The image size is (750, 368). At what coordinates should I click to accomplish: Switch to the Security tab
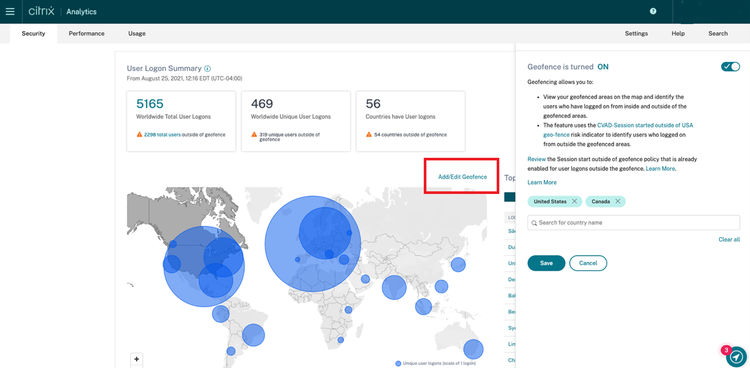point(33,33)
